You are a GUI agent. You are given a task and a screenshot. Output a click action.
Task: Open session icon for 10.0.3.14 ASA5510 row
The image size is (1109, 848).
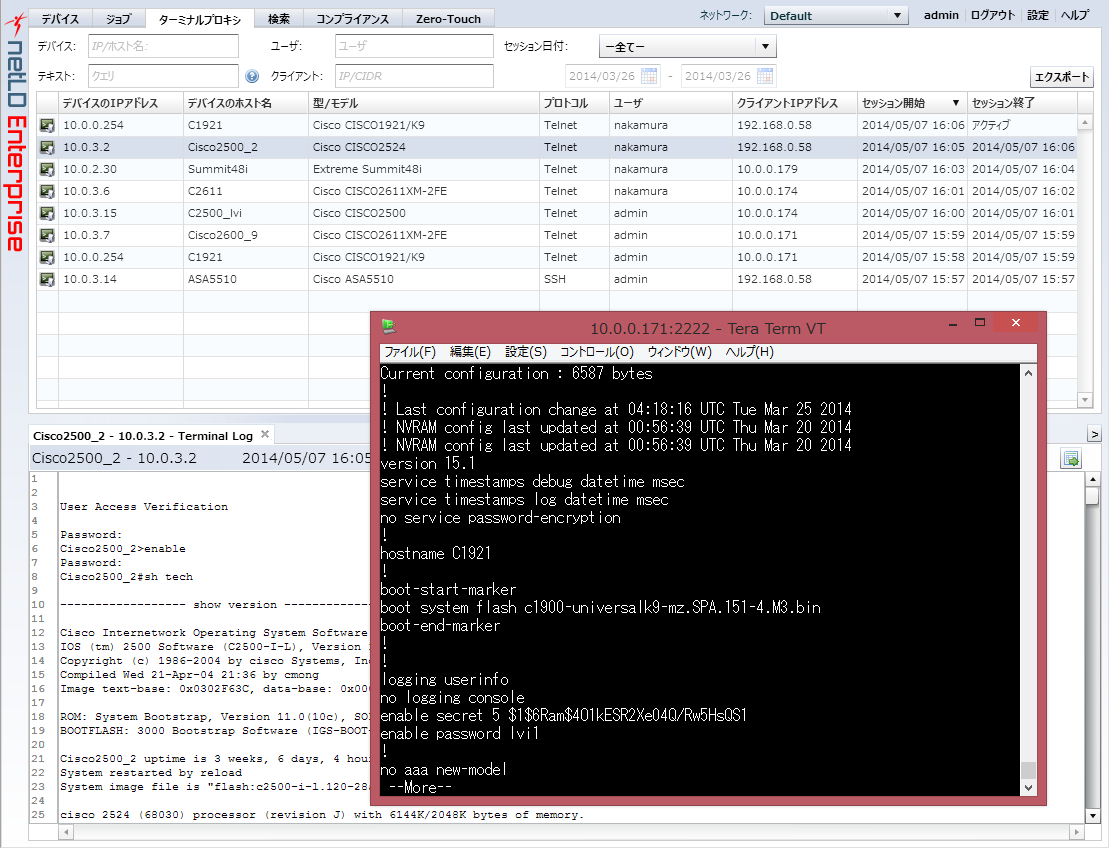(x=47, y=279)
